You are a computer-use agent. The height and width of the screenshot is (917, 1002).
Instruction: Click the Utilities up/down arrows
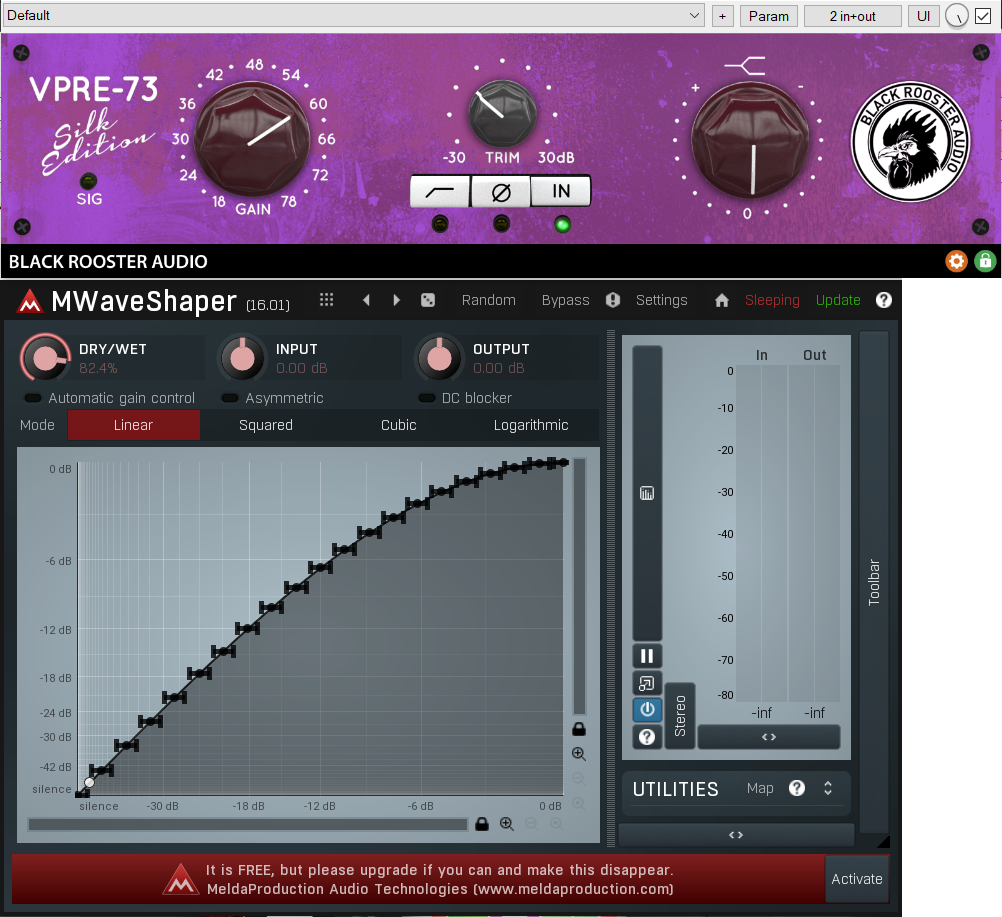[x=828, y=788]
